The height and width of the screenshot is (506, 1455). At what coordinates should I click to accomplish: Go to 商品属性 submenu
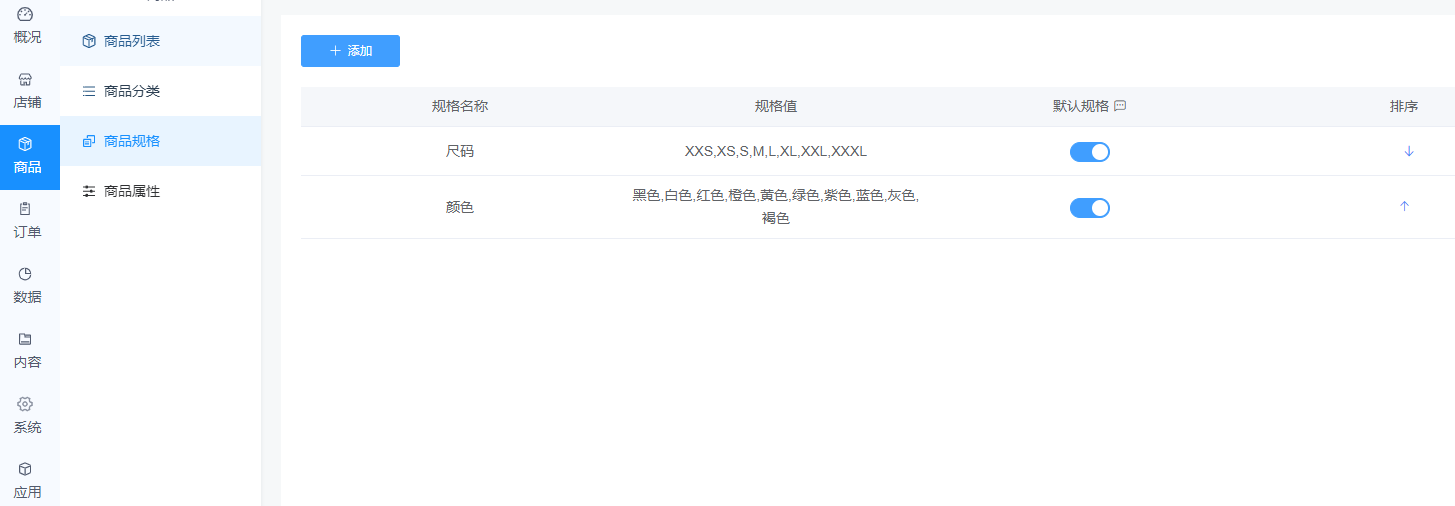(161, 191)
